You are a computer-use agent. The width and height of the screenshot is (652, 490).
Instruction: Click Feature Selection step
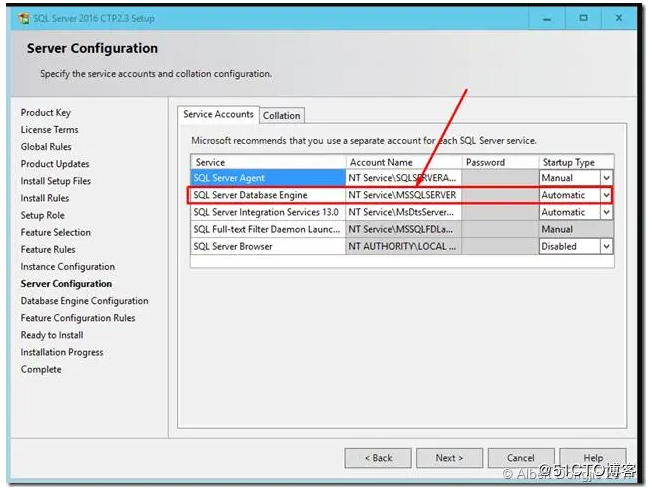point(56,232)
